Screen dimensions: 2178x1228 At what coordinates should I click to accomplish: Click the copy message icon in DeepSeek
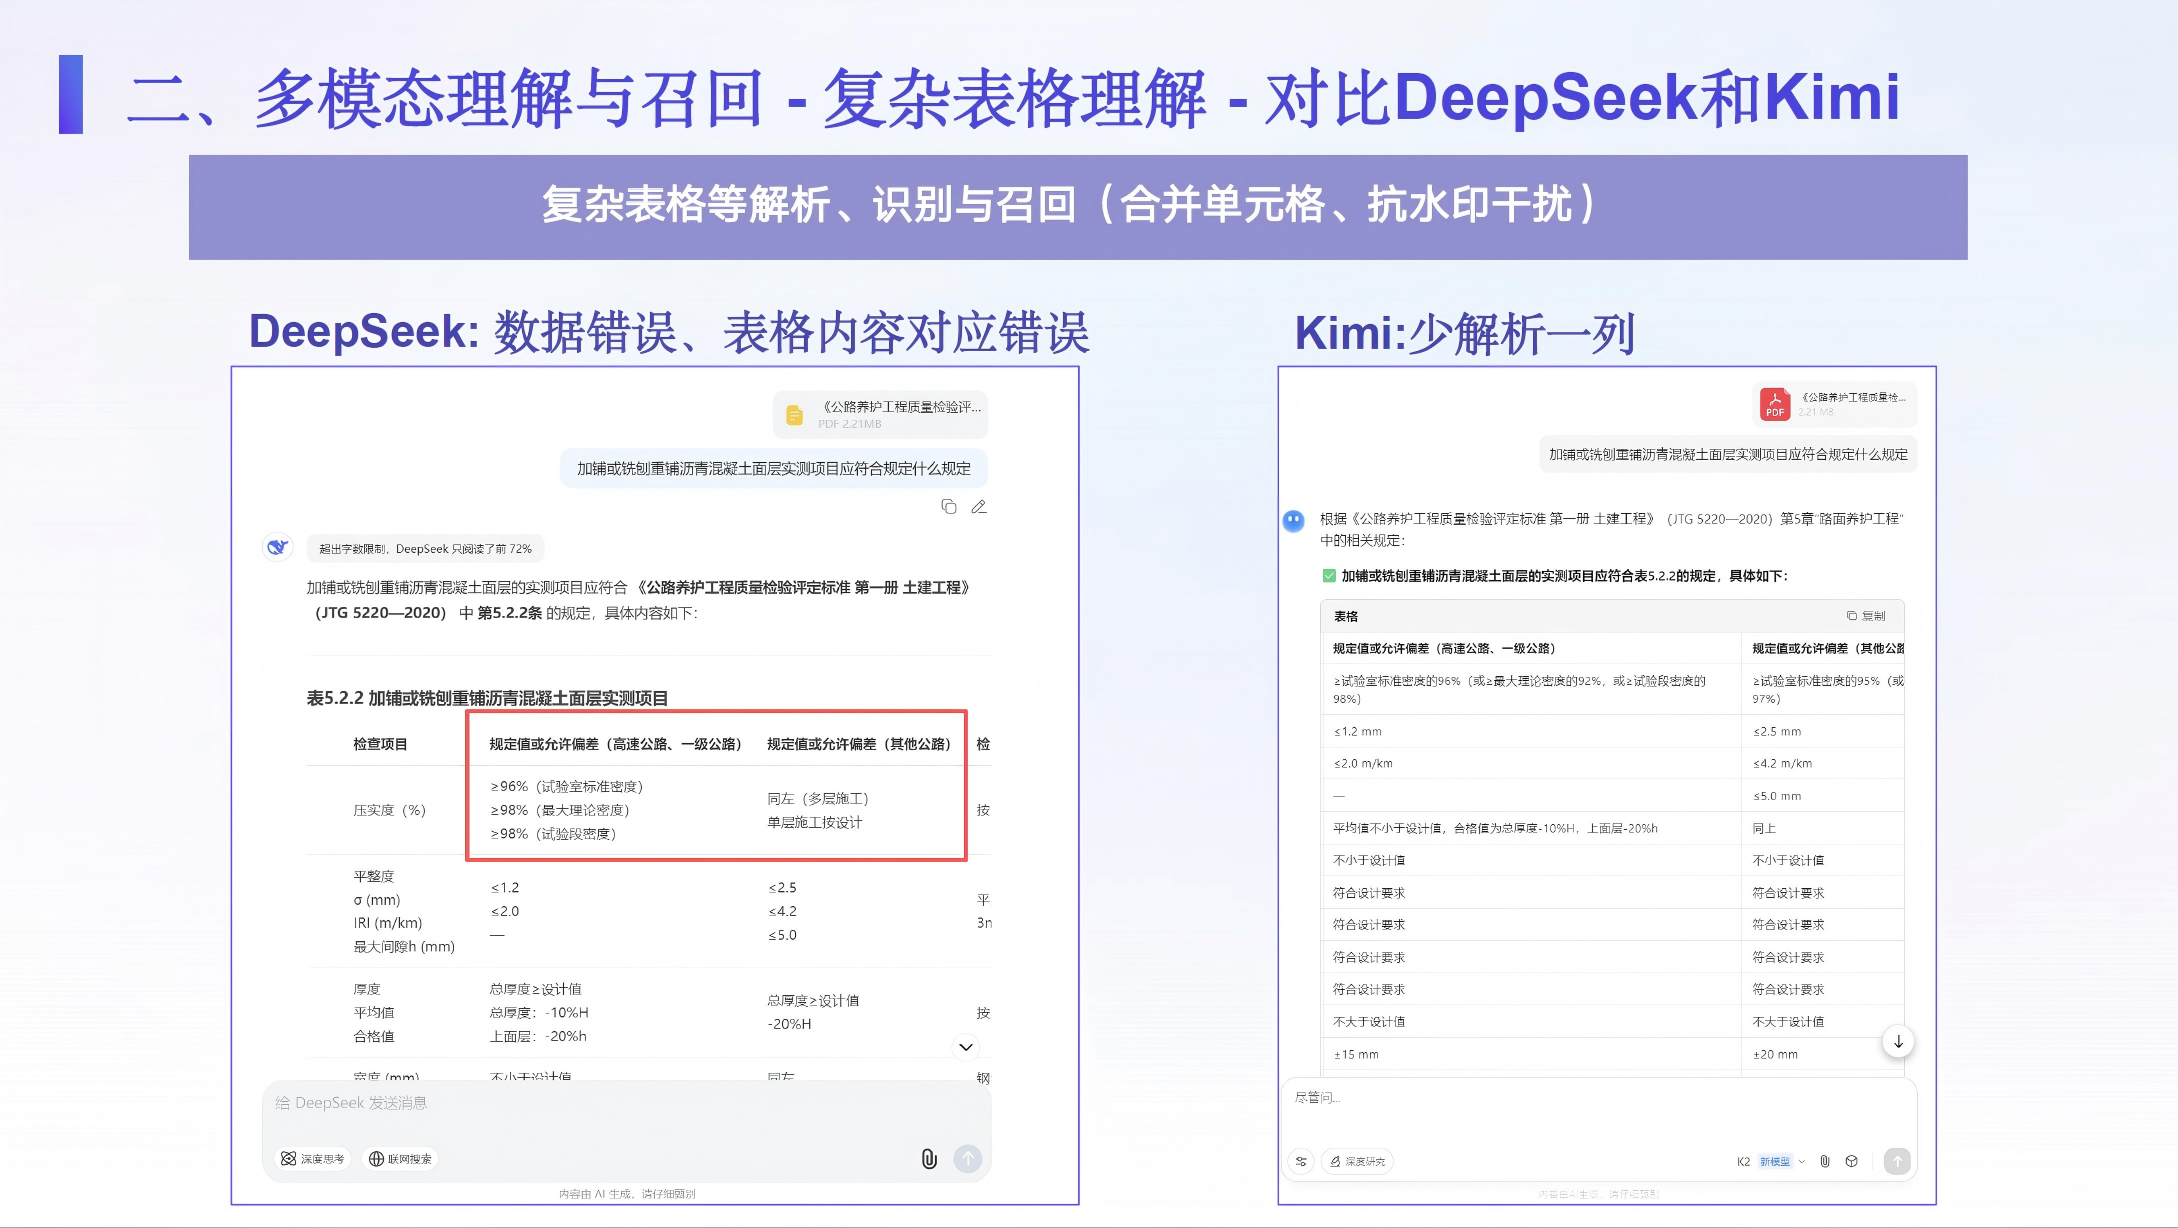coord(948,507)
